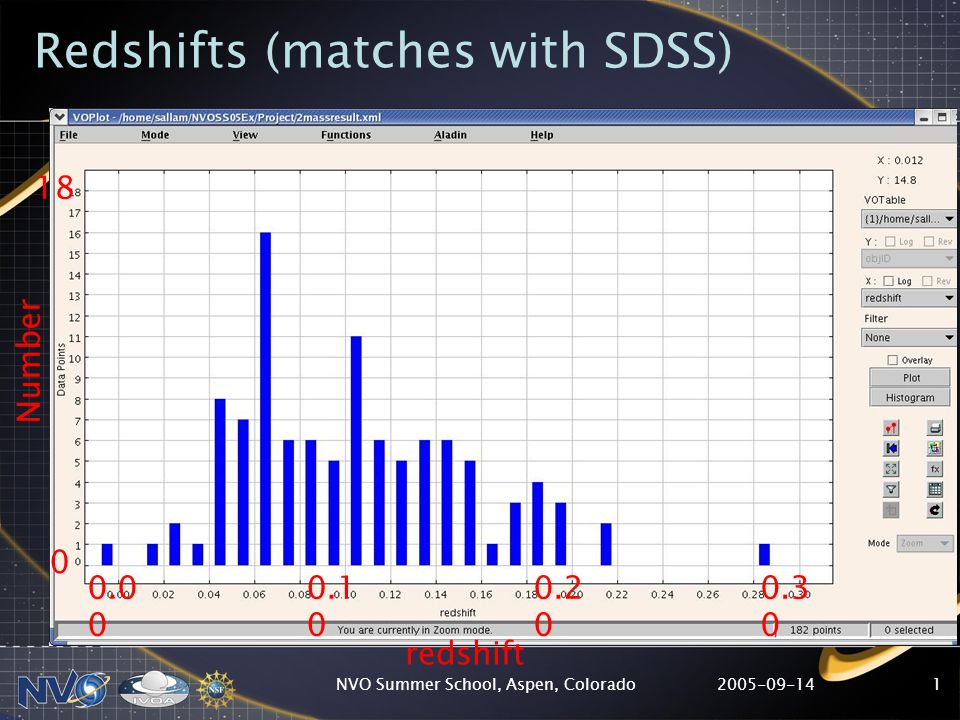This screenshot has height=720, width=960.
Task: Open the VOPlot window menu arrow in title bar
Action: (x=59, y=116)
